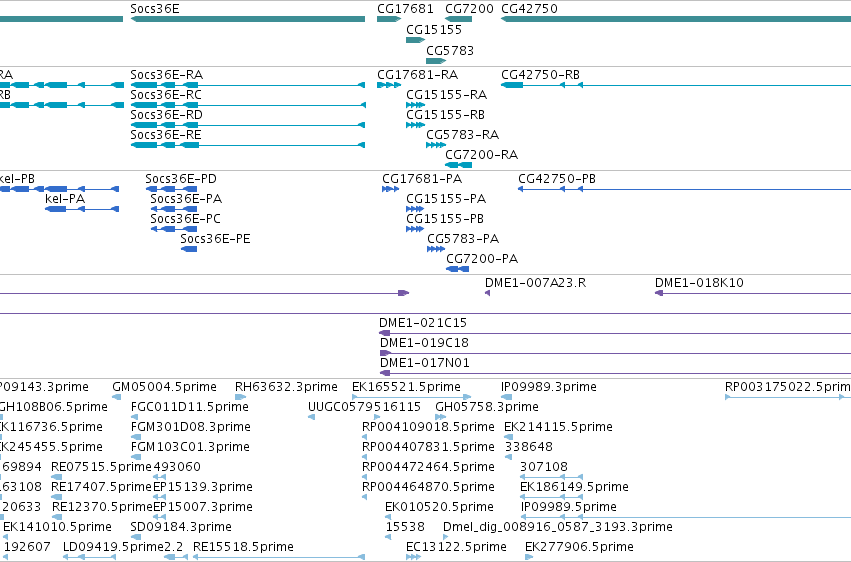The image size is (851, 562).
Task: Click protein Socs36E-PA
Action: click(x=186, y=199)
